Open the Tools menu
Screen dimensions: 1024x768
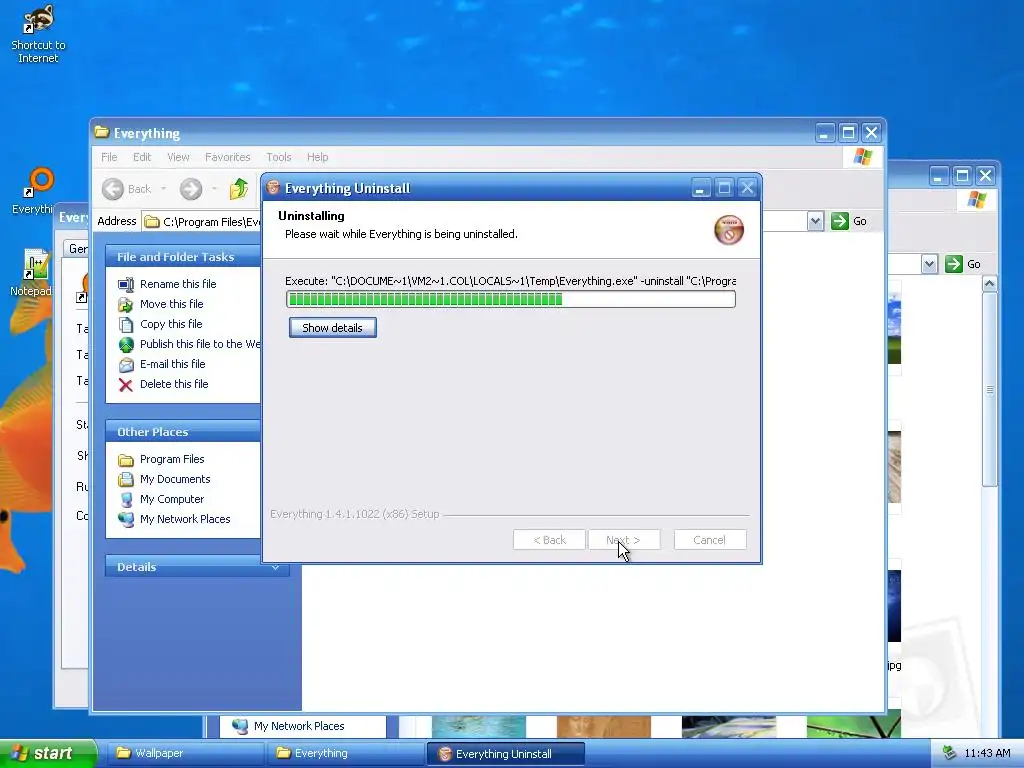(278, 157)
